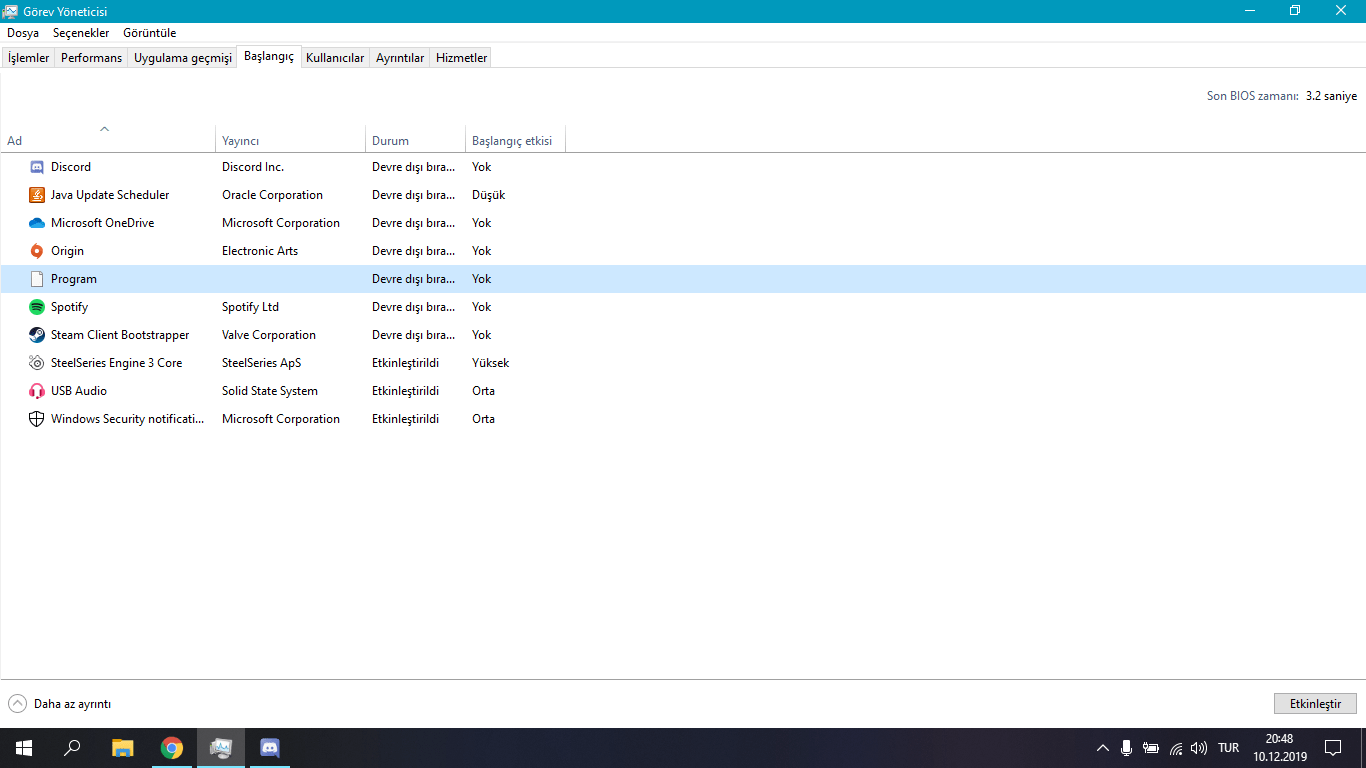The image size is (1366, 768).
Task: Click the Task Manager title bar icon
Action: (x=10, y=11)
